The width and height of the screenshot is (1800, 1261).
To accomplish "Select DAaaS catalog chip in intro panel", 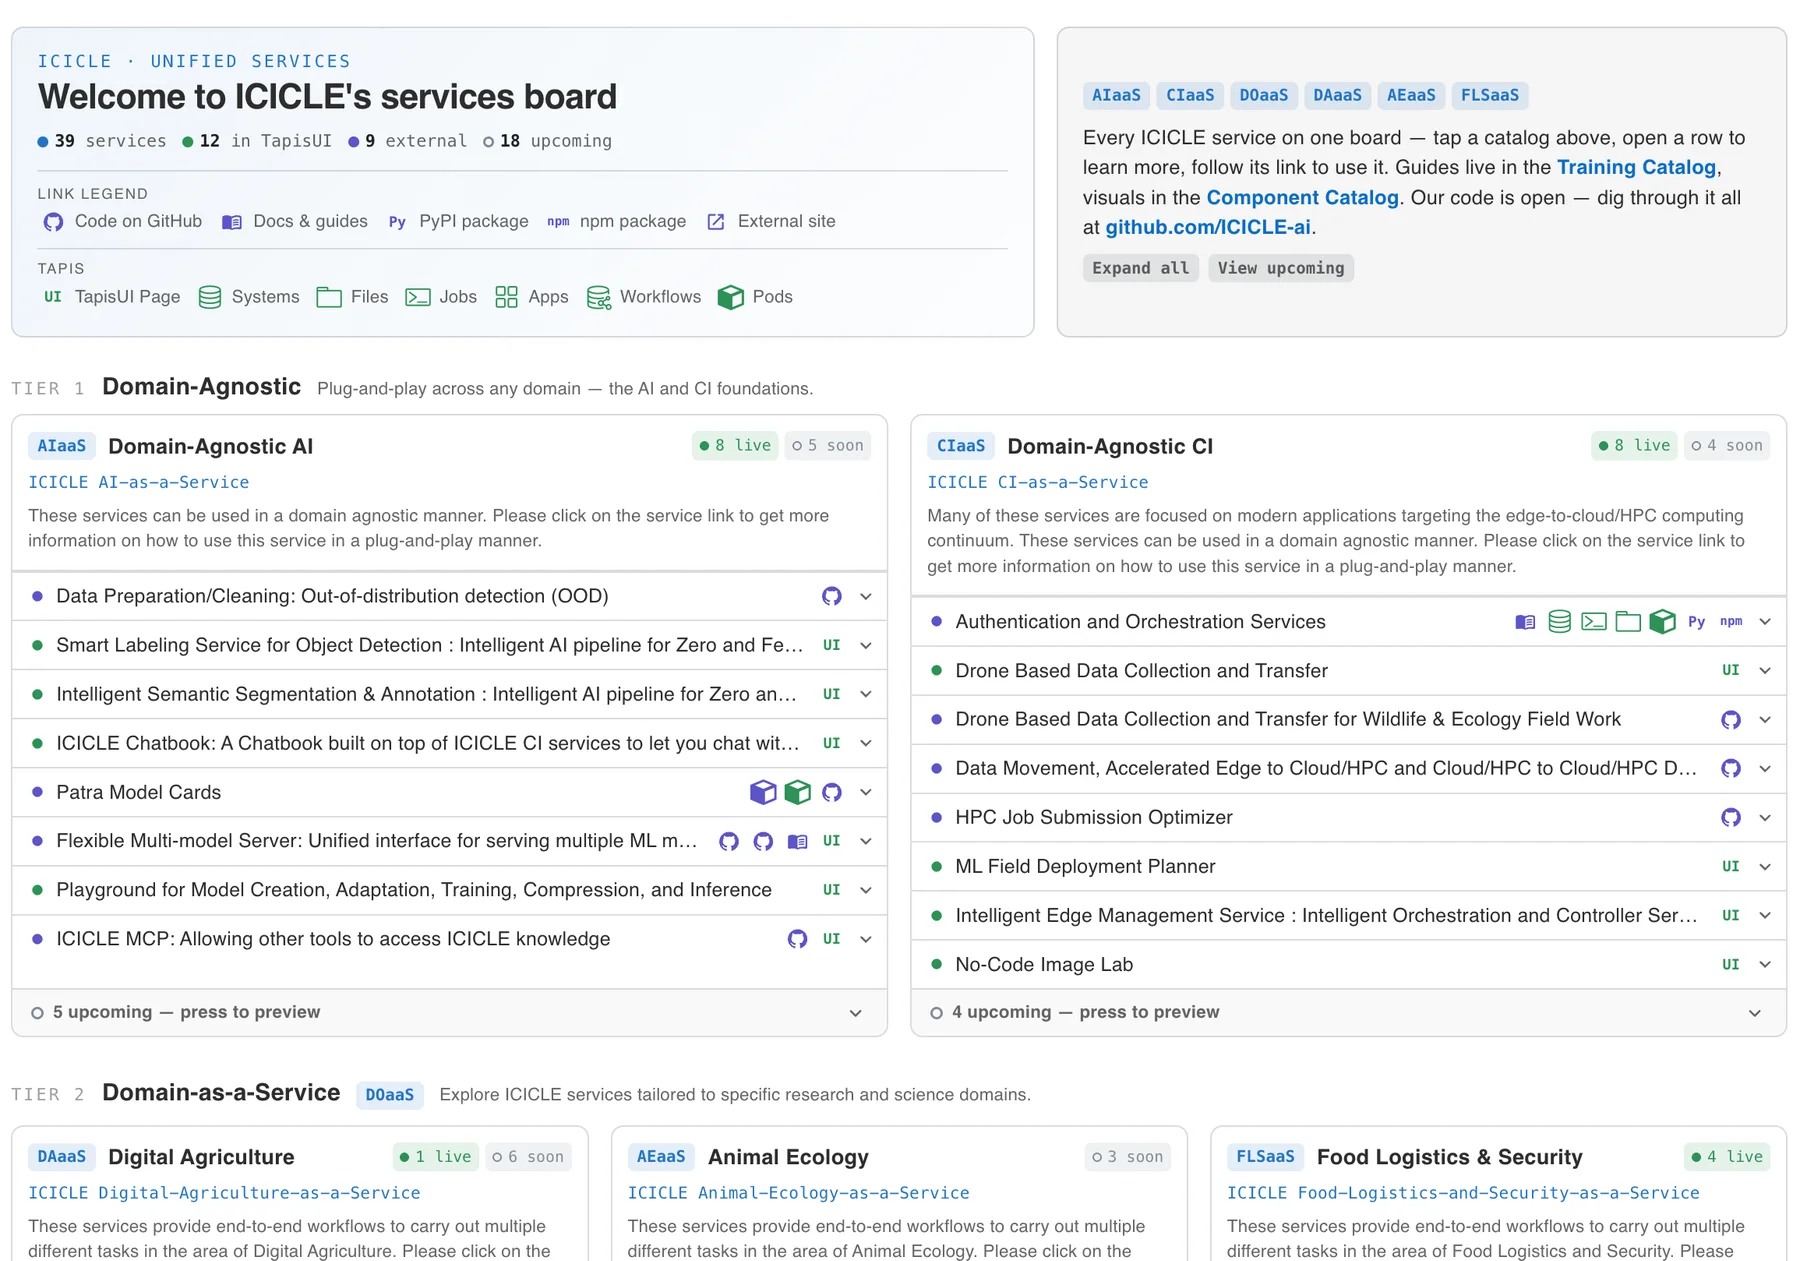I will pos(1338,95).
